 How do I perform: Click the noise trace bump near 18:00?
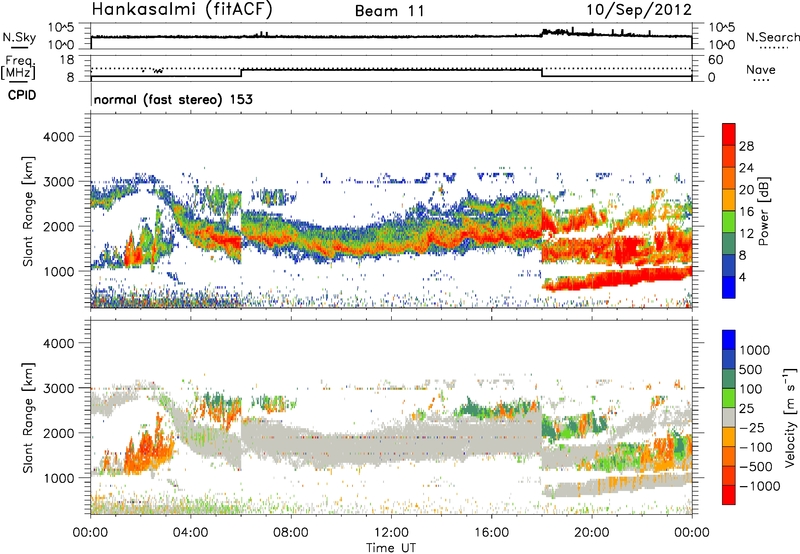click(x=555, y=32)
